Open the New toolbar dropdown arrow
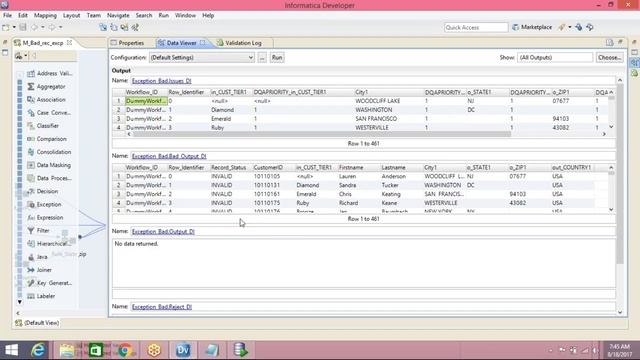The height and width of the screenshot is (360, 640). pyautogui.click(x=14, y=27)
